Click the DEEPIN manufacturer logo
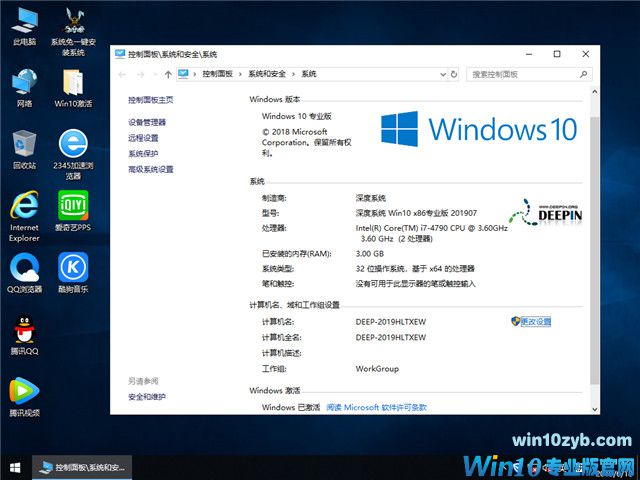 coord(546,212)
